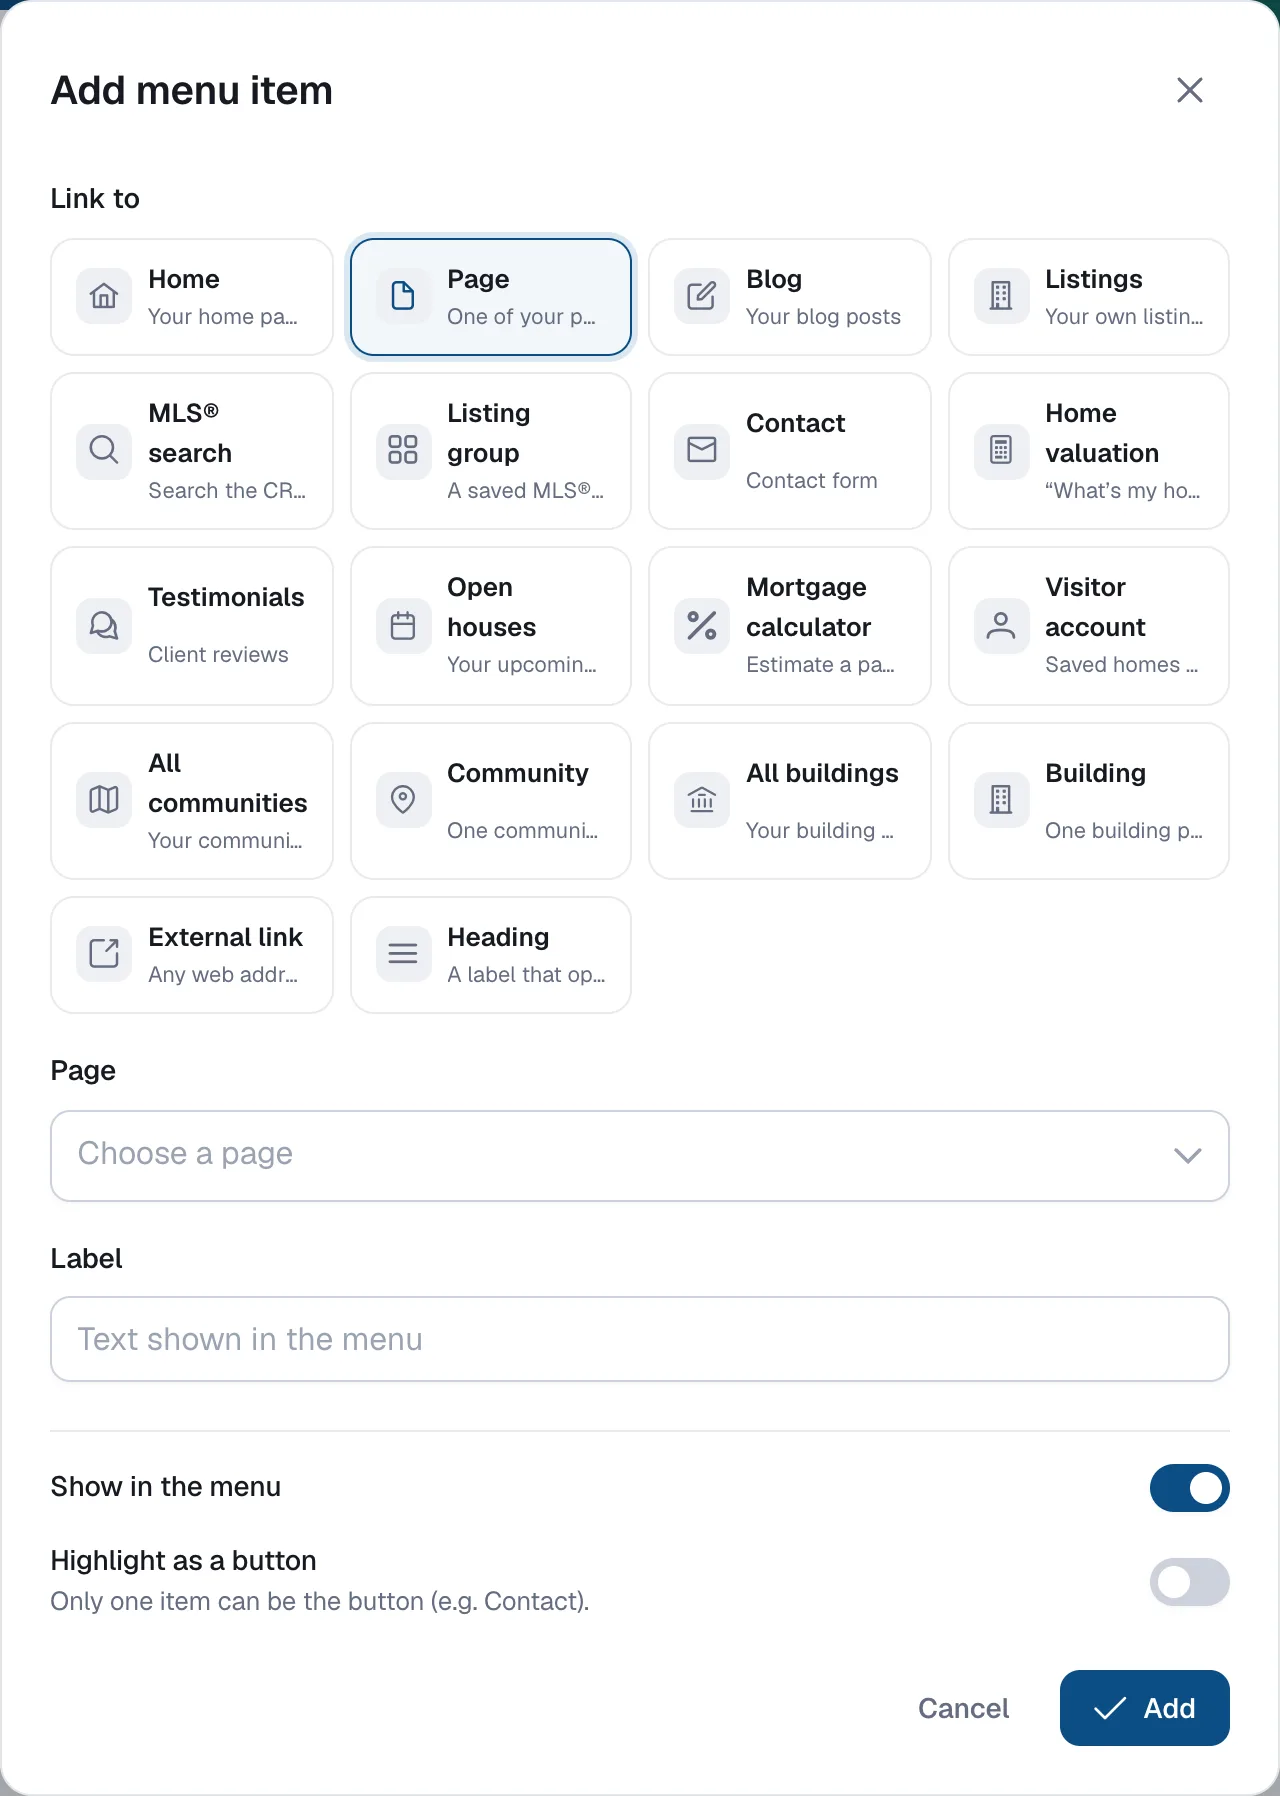Screen dimensions: 1280x1796
Task: Click the magnifier icon on MLS® search
Action: pos(104,450)
